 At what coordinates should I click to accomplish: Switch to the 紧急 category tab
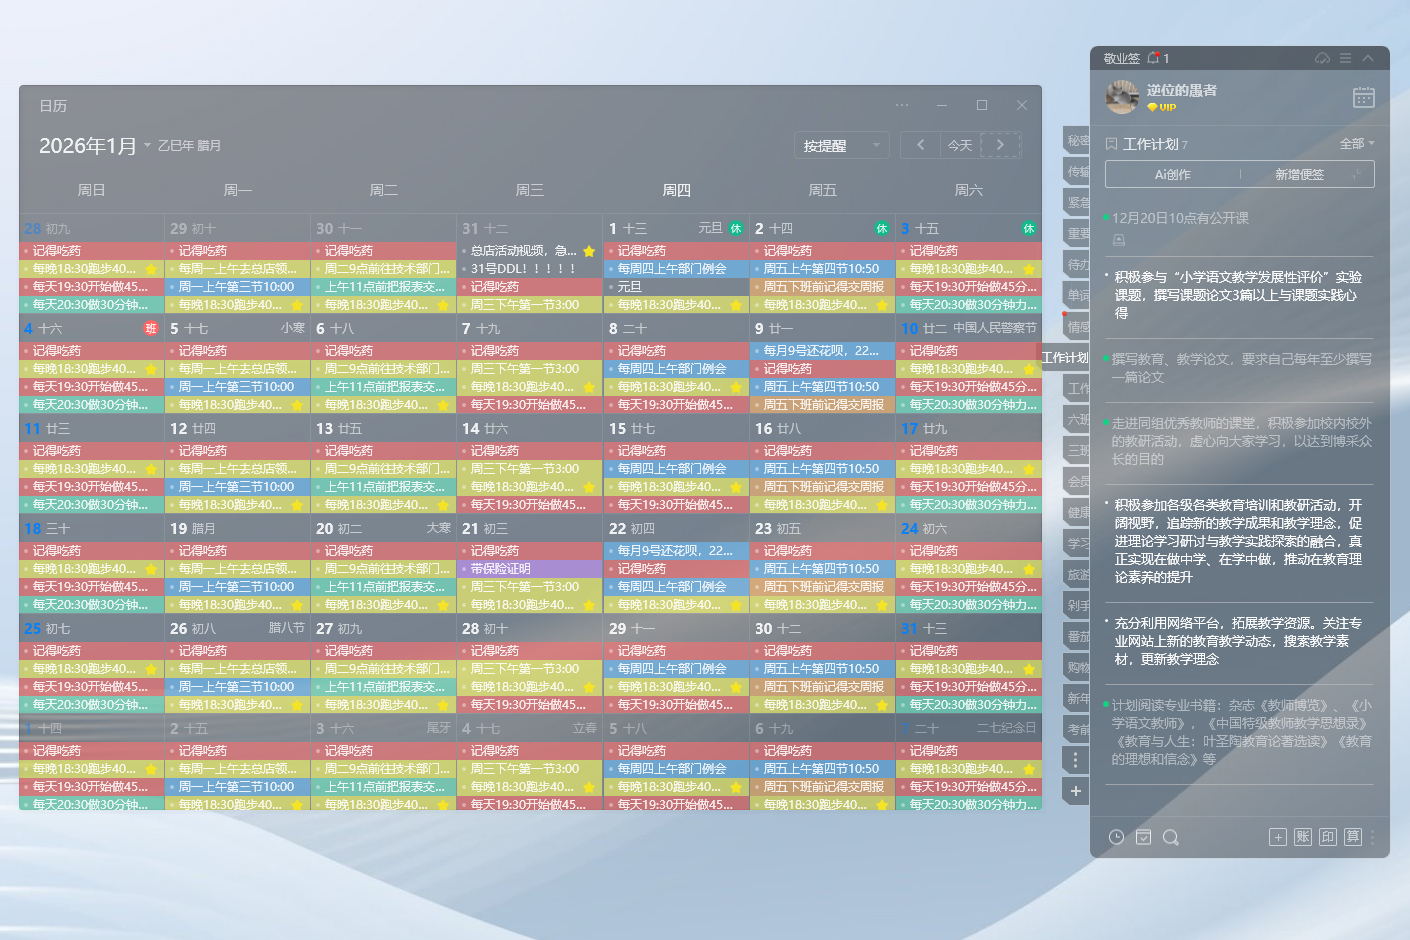(x=1077, y=203)
